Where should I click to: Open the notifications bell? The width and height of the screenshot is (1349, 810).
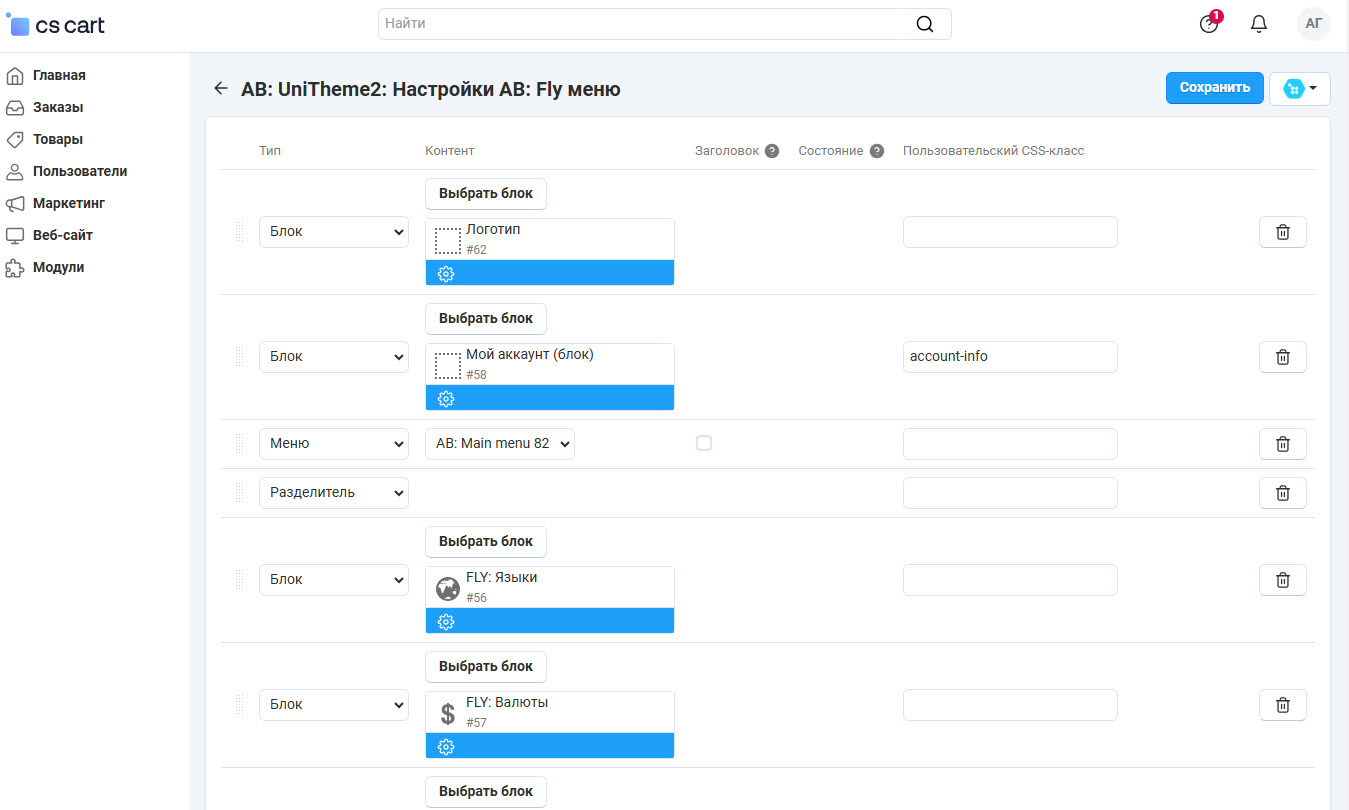1259,24
